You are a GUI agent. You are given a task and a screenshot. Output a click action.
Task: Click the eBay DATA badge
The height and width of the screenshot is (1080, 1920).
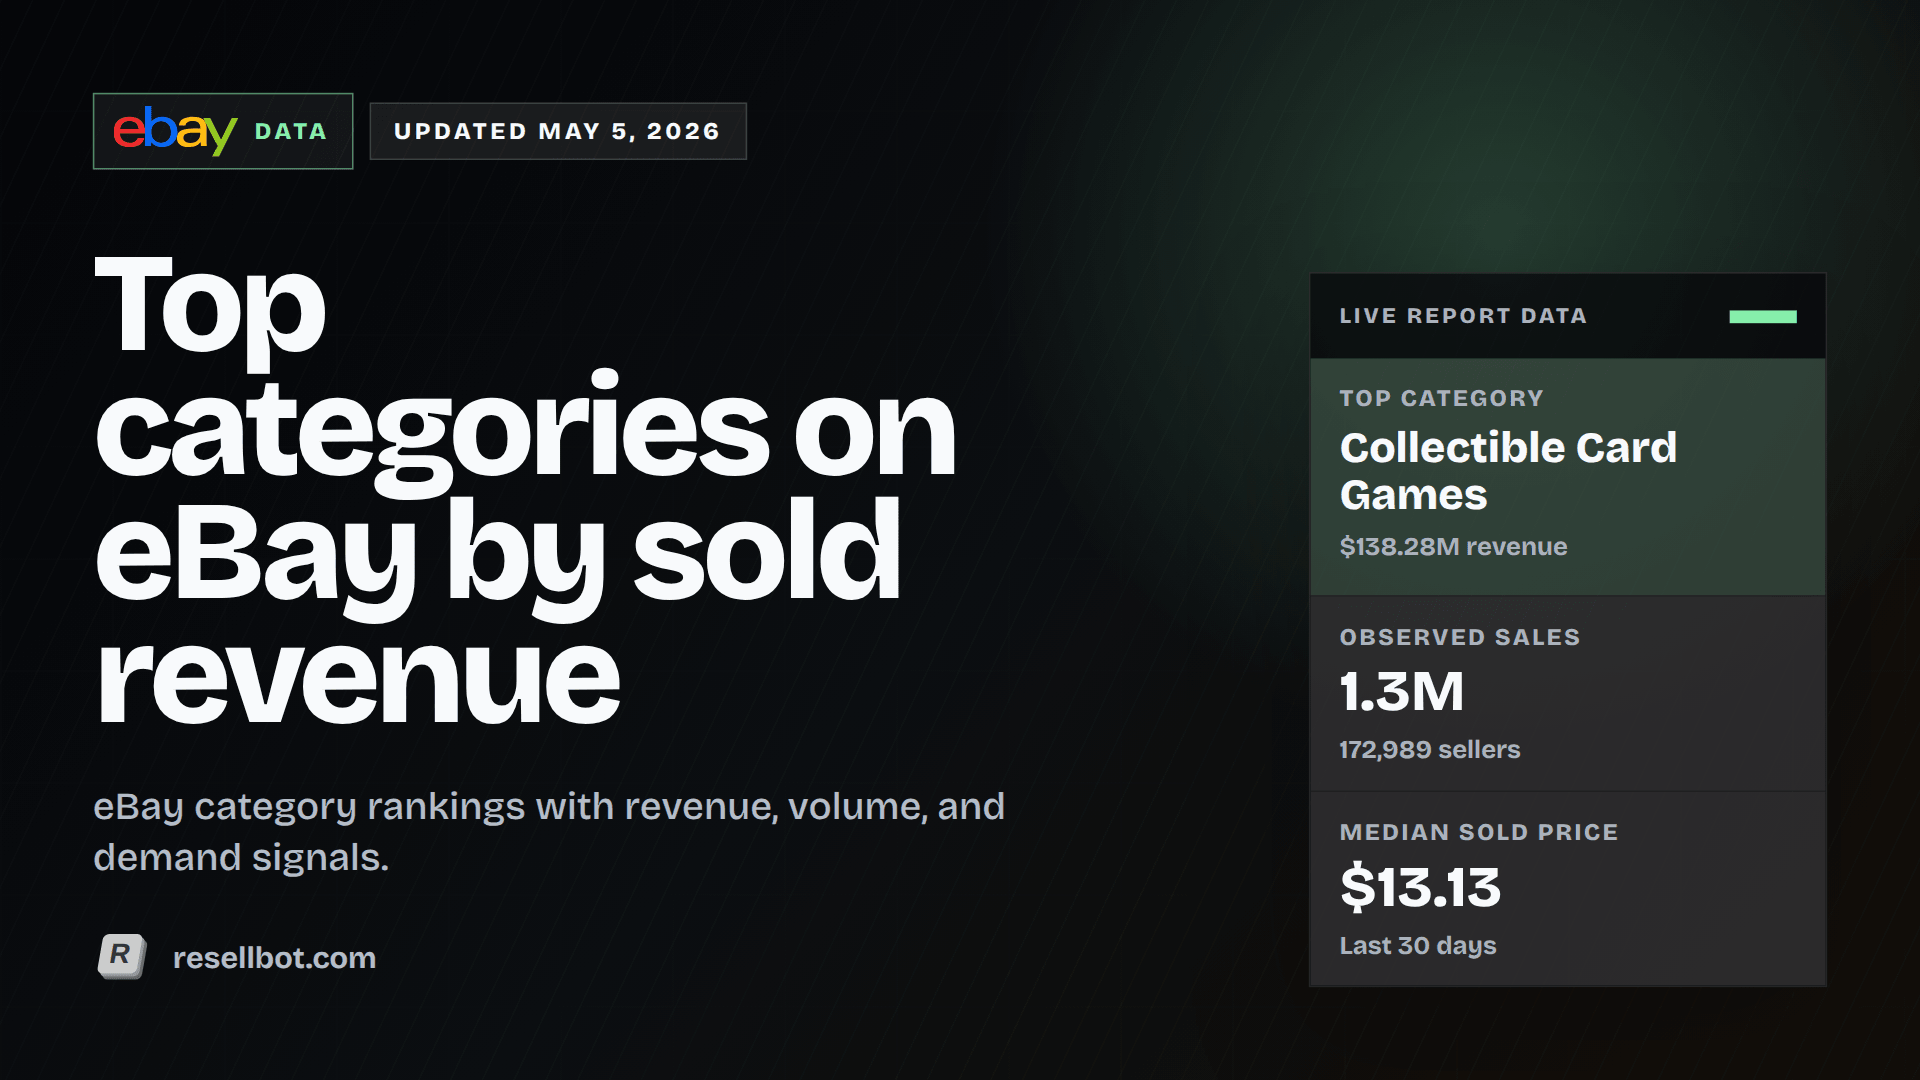(x=223, y=131)
